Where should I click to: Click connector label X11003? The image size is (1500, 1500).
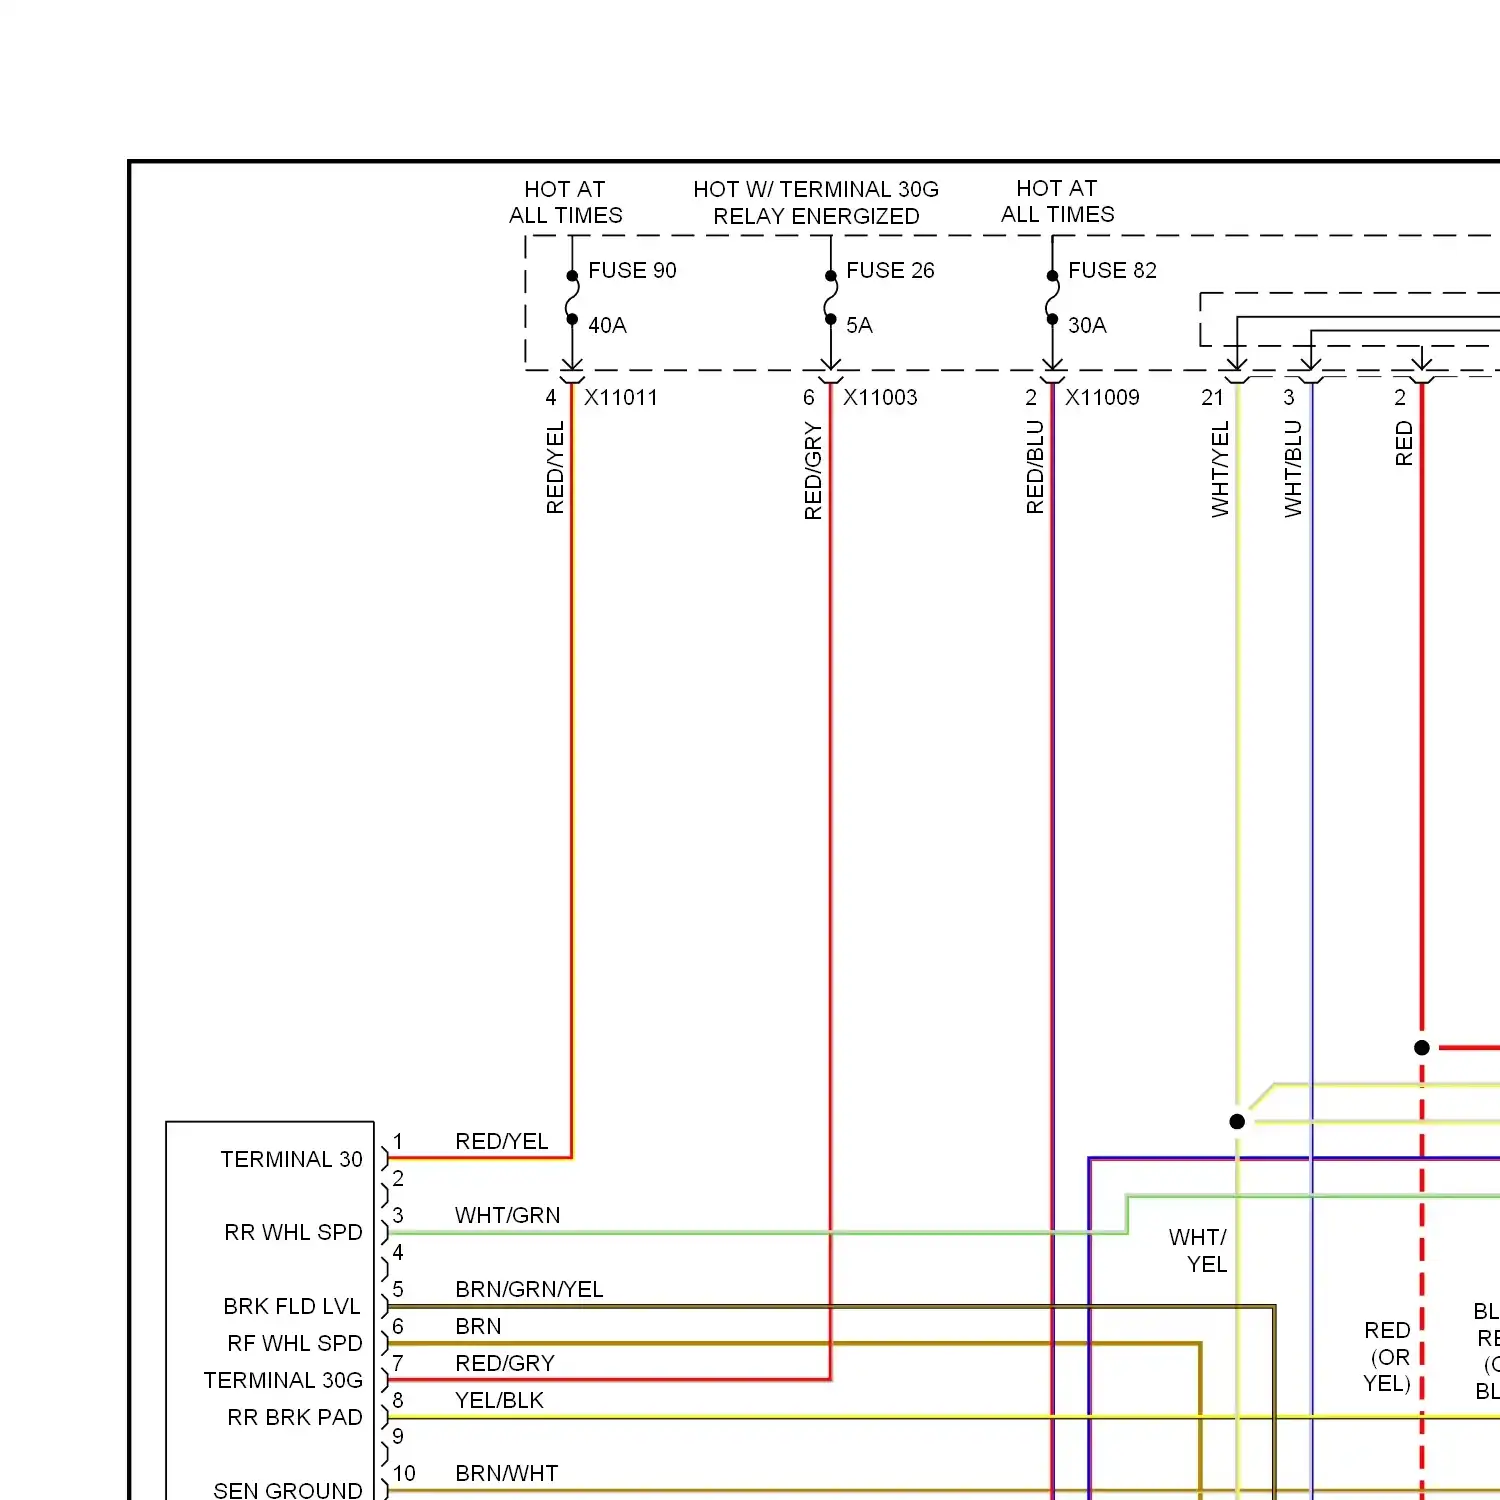coord(880,398)
